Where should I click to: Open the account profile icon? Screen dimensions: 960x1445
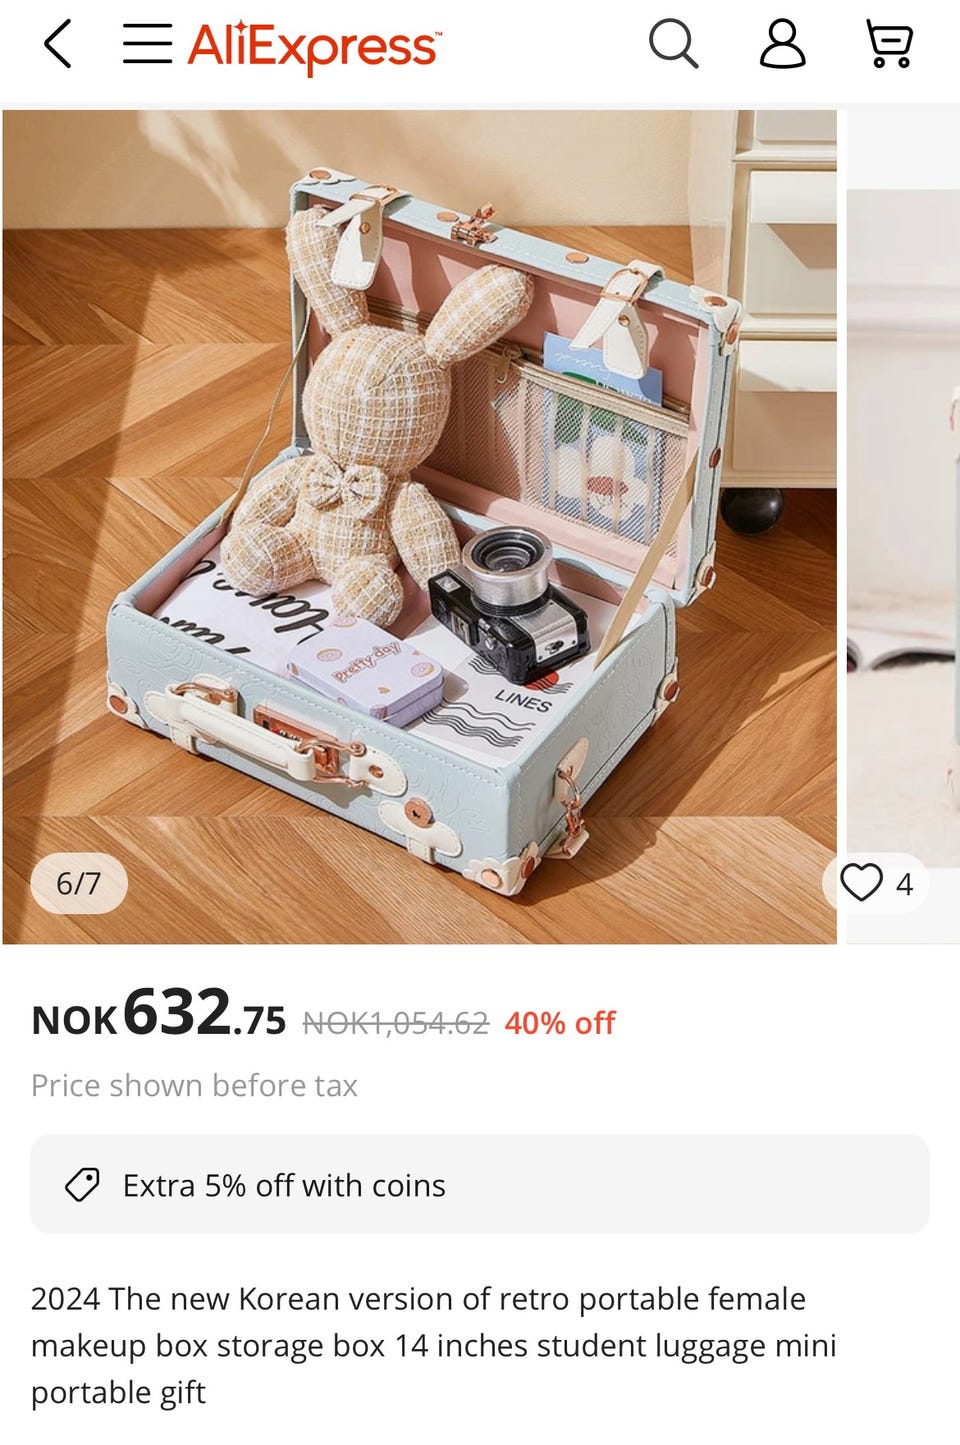tap(782, 44)
